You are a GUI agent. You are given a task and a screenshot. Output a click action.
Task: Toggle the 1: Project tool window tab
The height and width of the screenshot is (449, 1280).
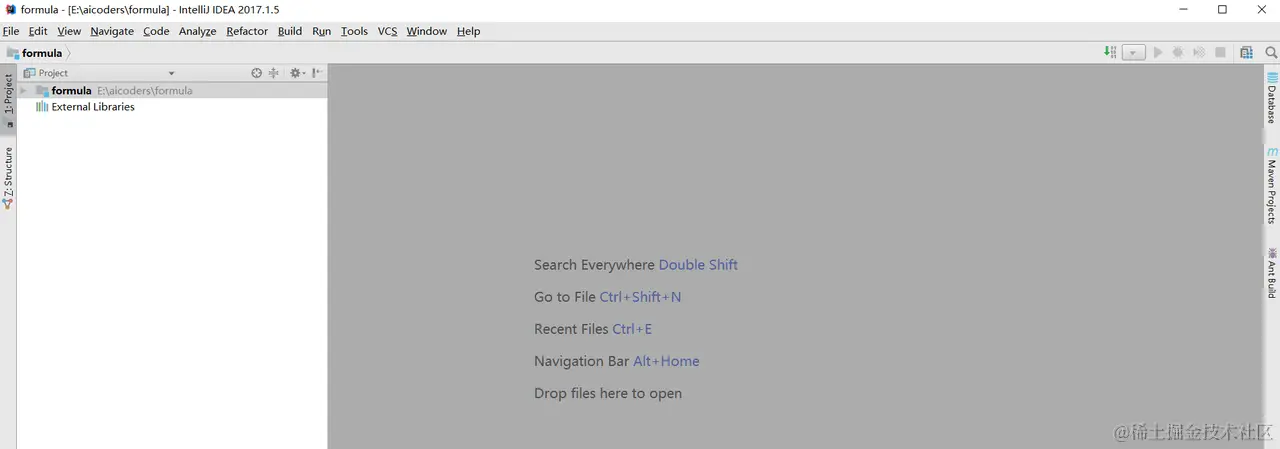[x=8, y=99]
